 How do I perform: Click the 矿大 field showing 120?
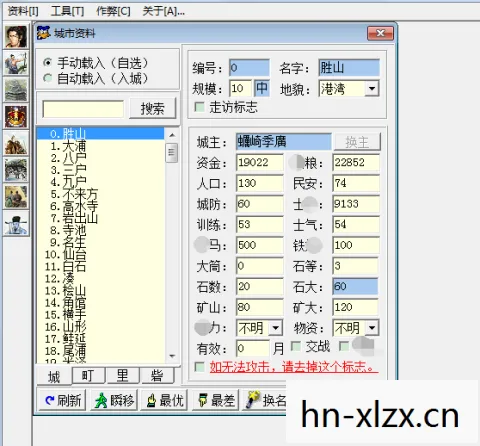[x=355, y=307]
